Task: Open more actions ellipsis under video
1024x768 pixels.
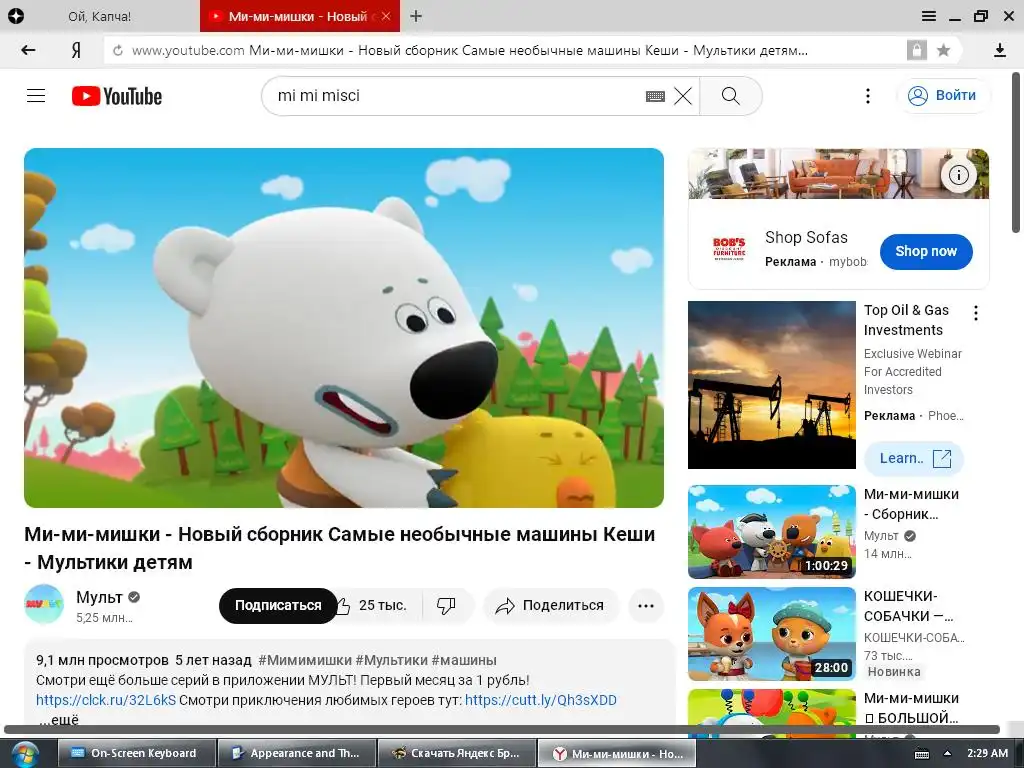Action: 646,605
